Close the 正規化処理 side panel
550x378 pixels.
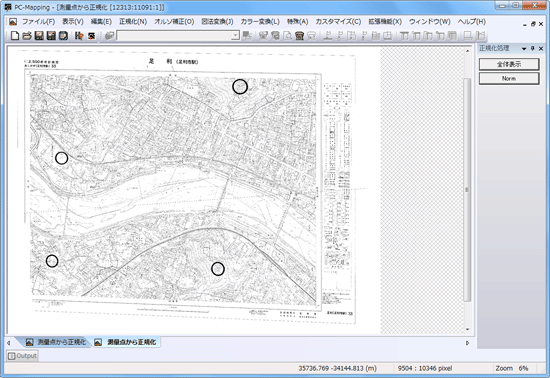541,48
